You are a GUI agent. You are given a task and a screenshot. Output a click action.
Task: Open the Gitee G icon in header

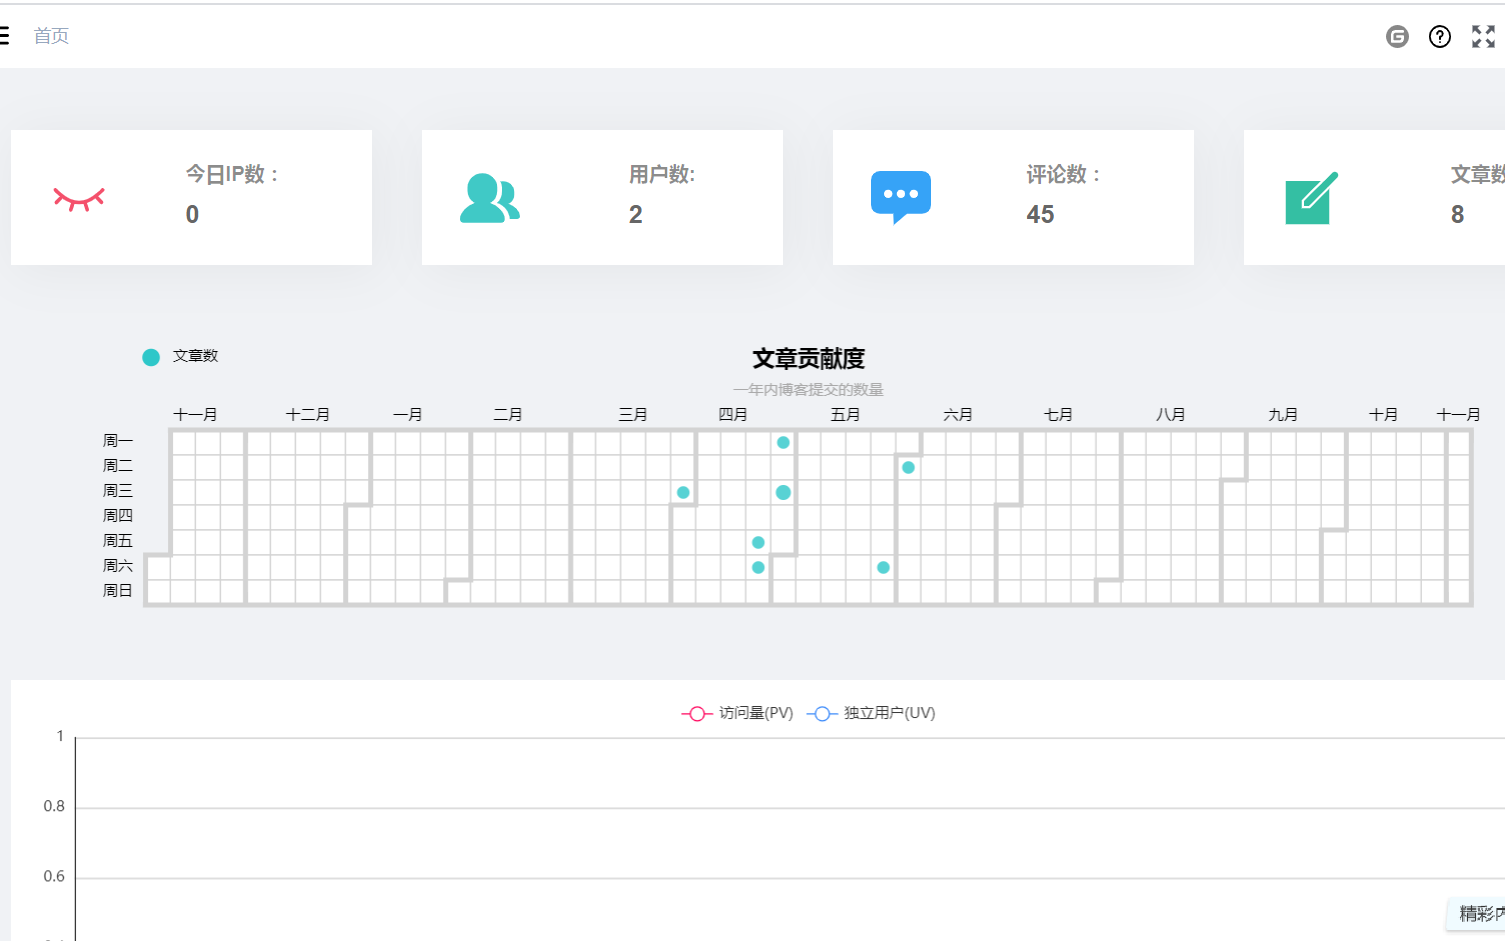1397,37
